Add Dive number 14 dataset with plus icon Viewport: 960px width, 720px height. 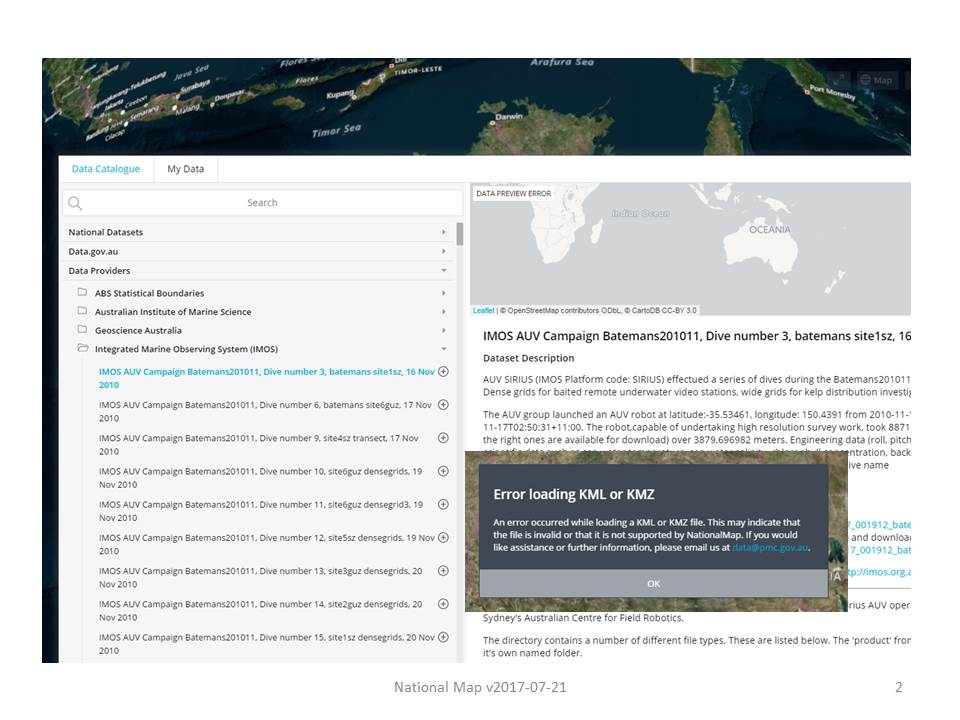pyautogui.click(x=444, y=604)
